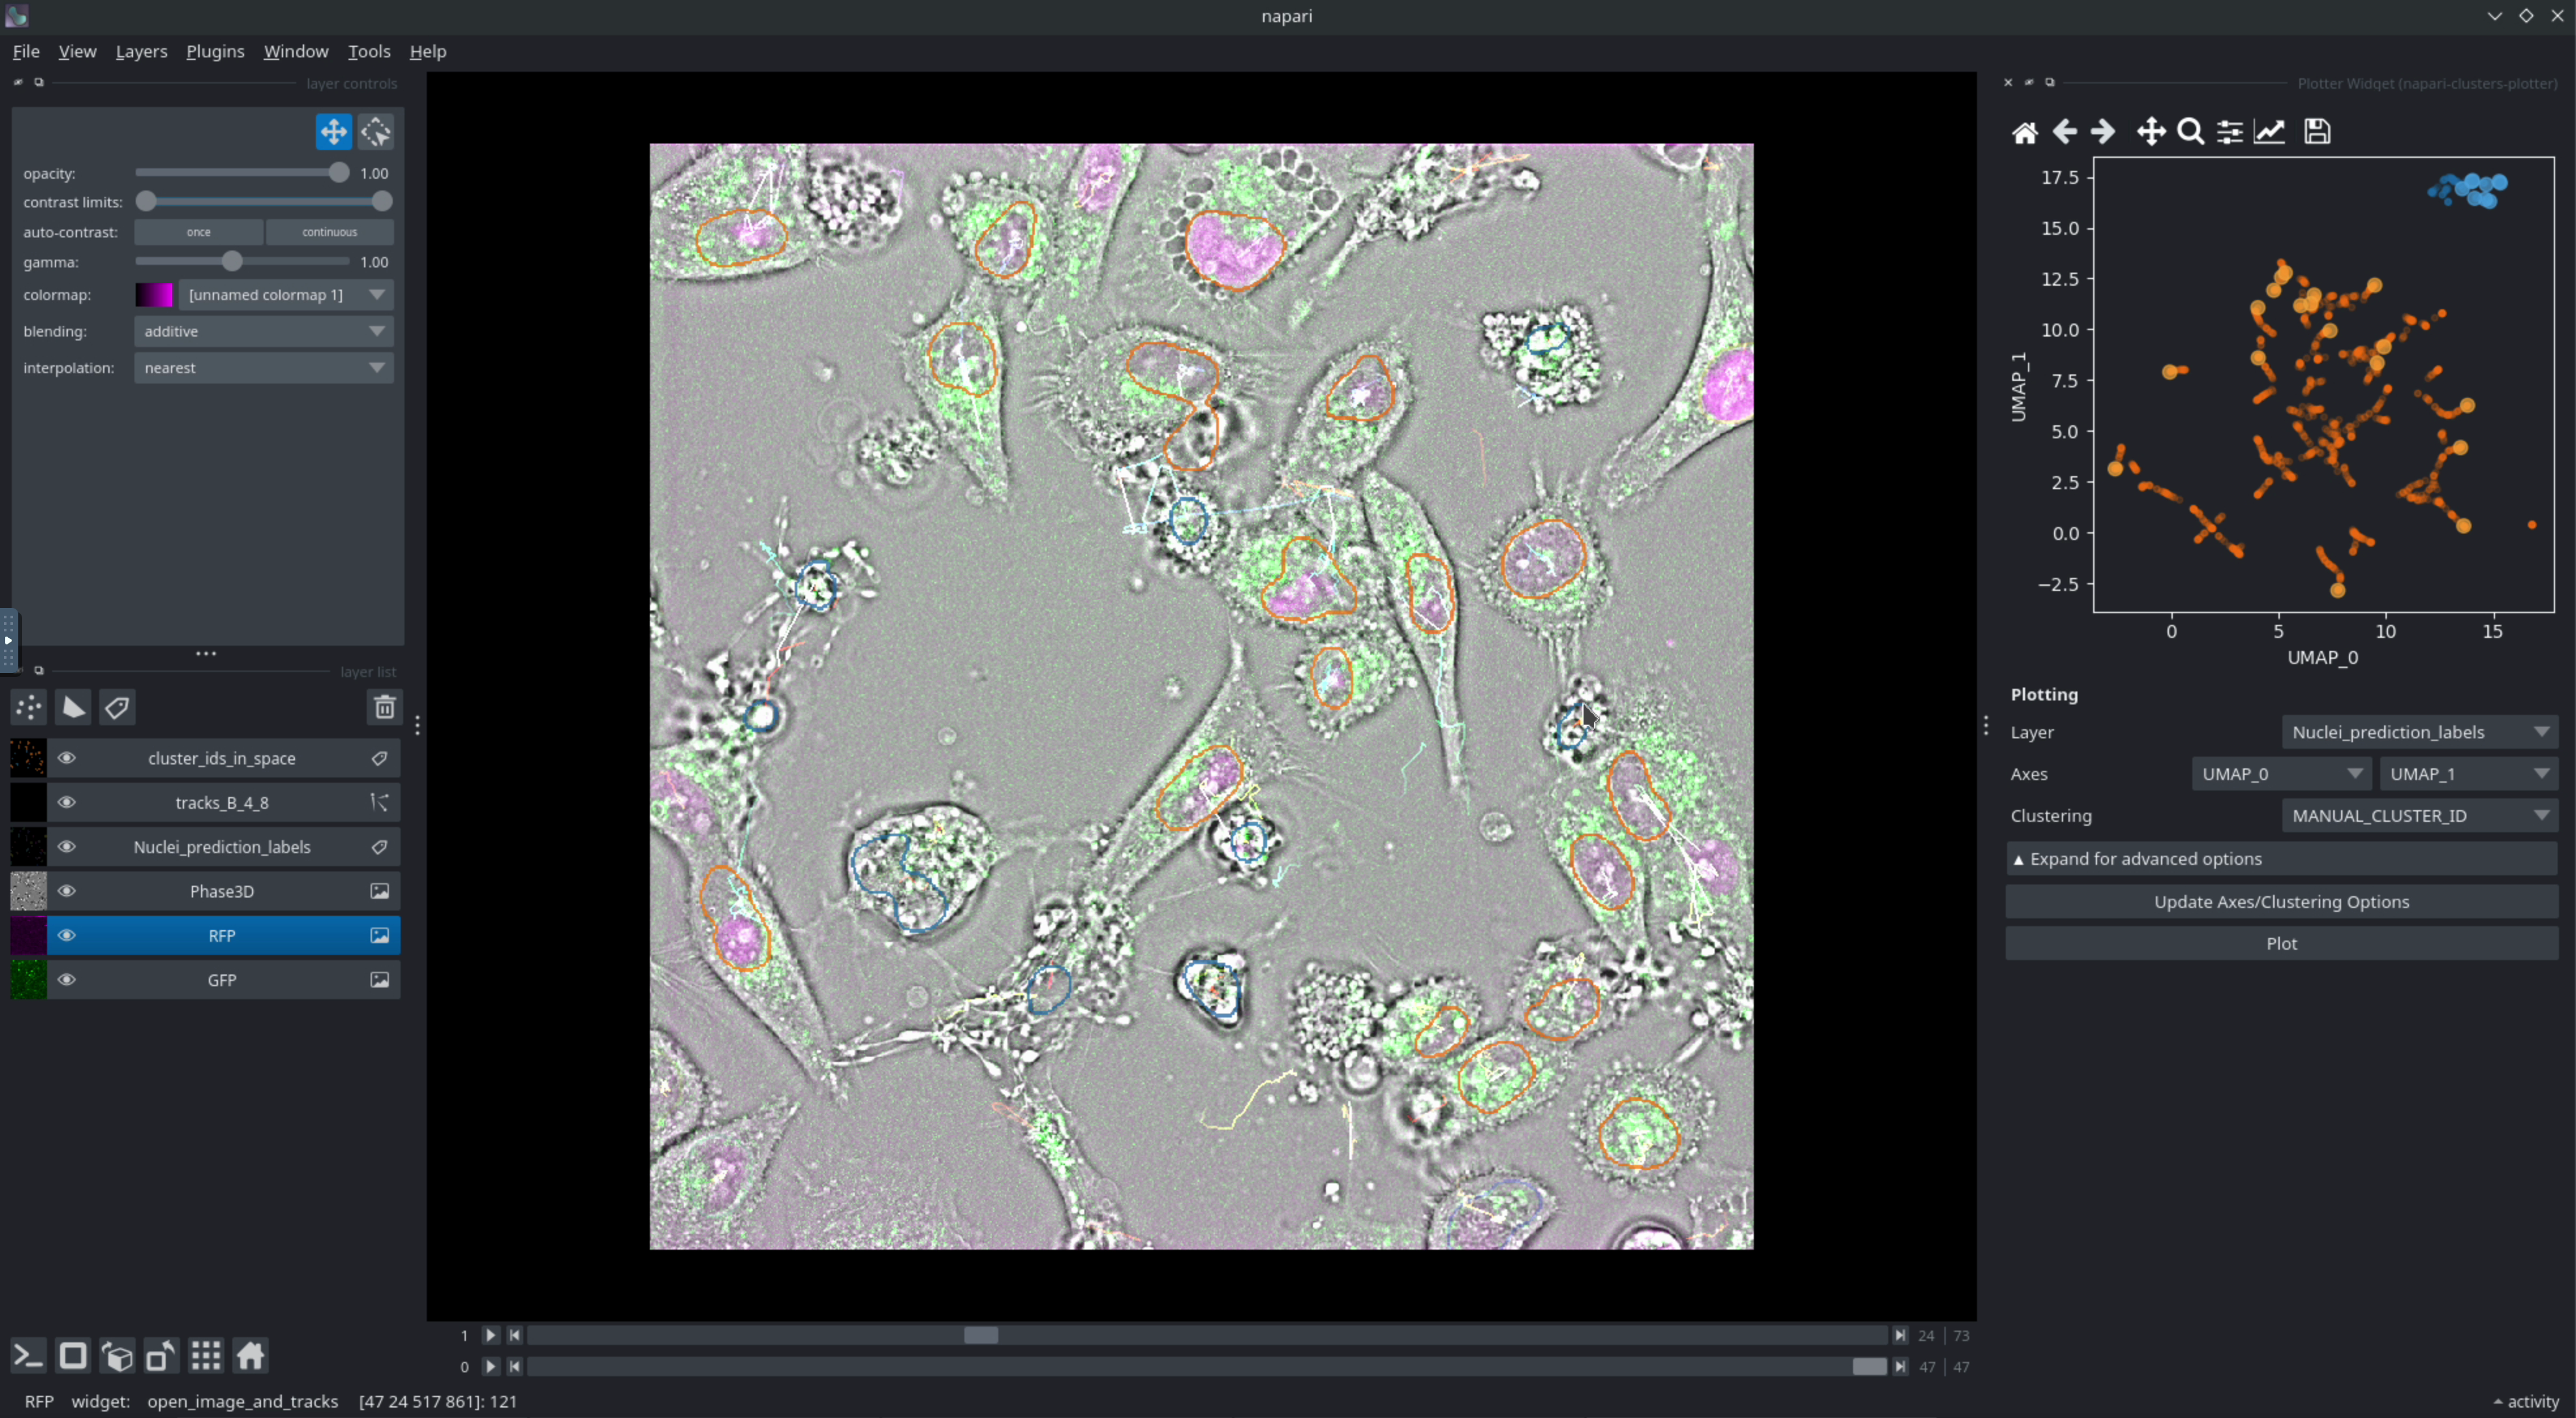Click the gamma slider handle
2576x1418 pixels.
point(232,262)
